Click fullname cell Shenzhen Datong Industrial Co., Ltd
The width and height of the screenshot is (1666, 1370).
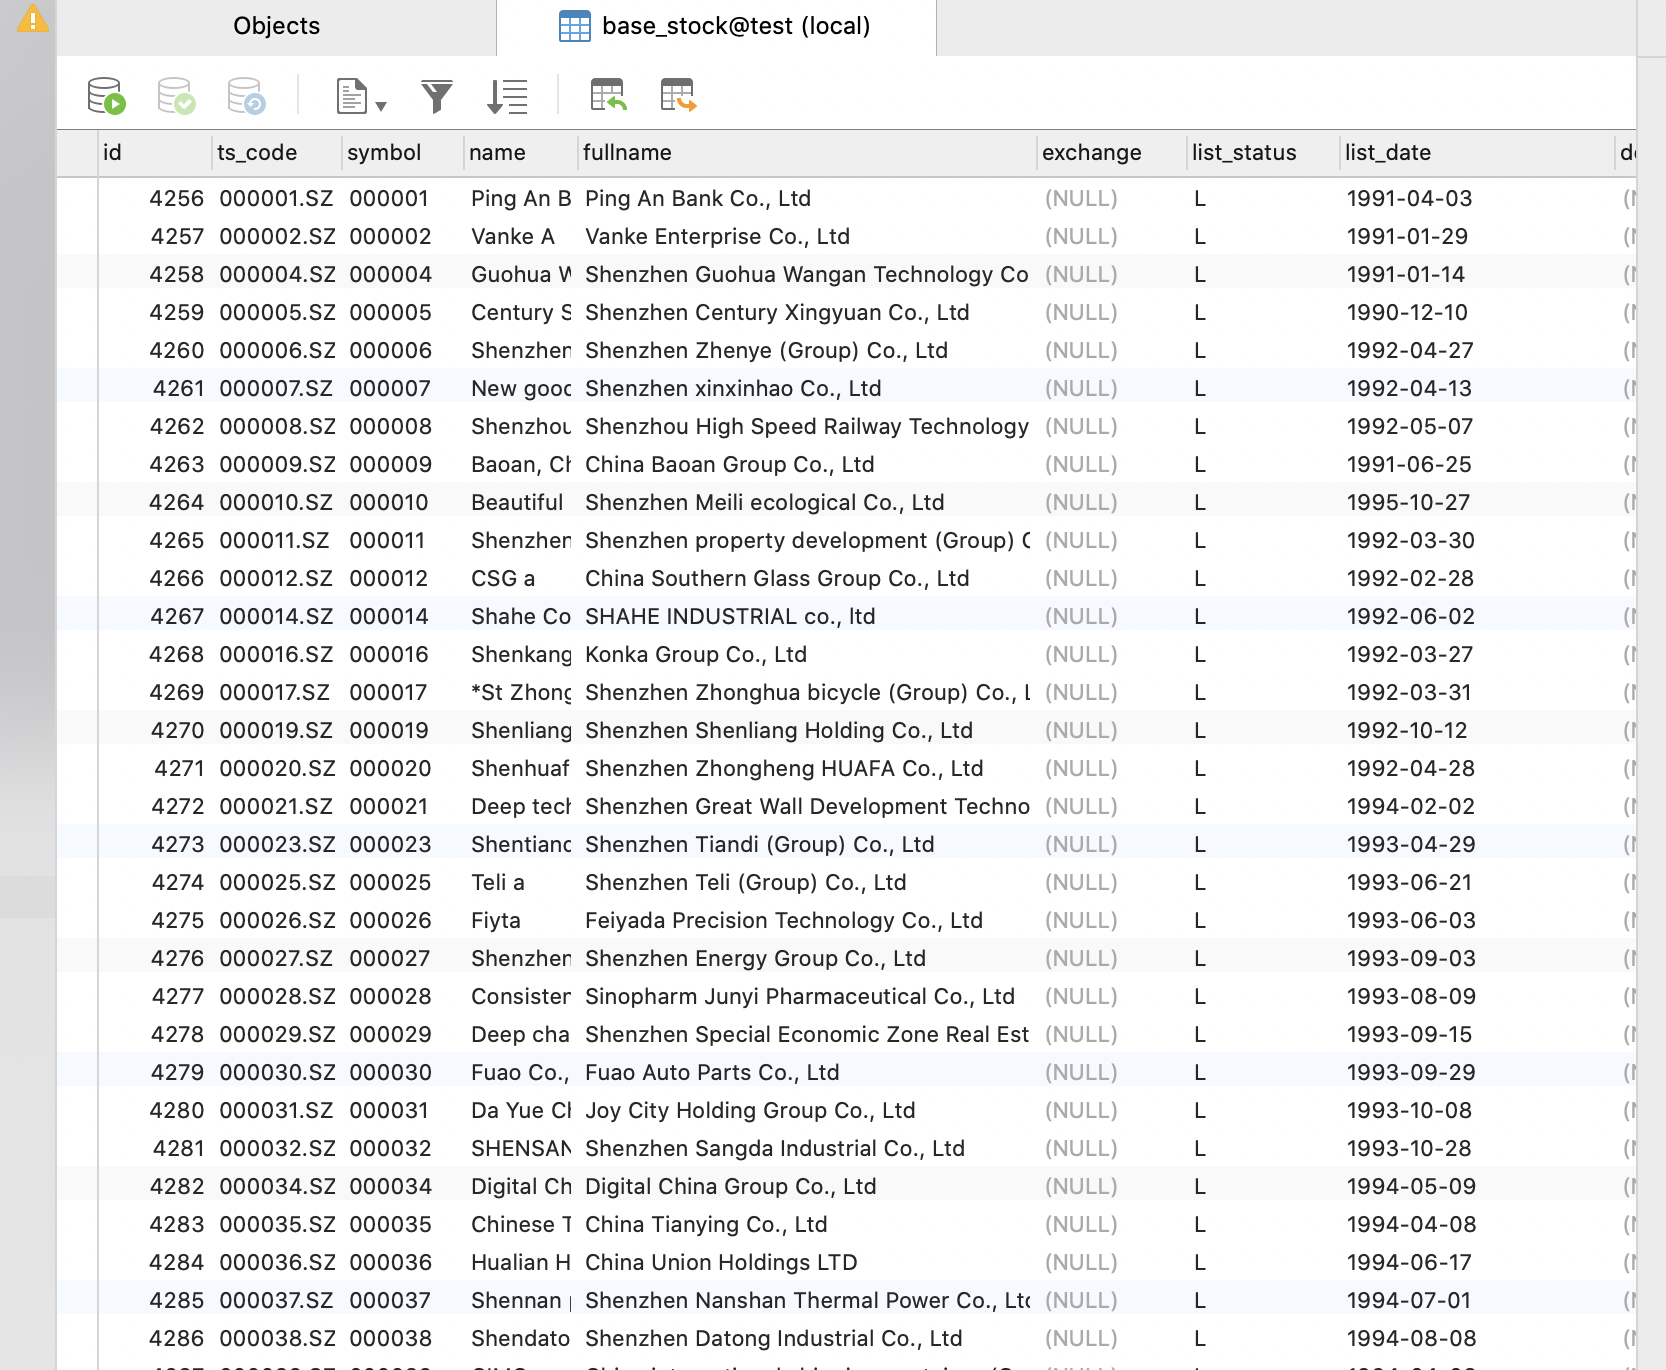[x=807, y=1339]
